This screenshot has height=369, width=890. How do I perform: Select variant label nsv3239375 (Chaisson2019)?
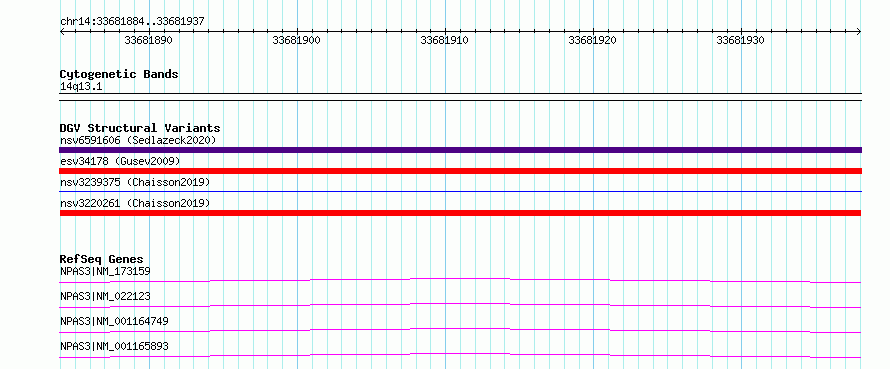[135, 182]
